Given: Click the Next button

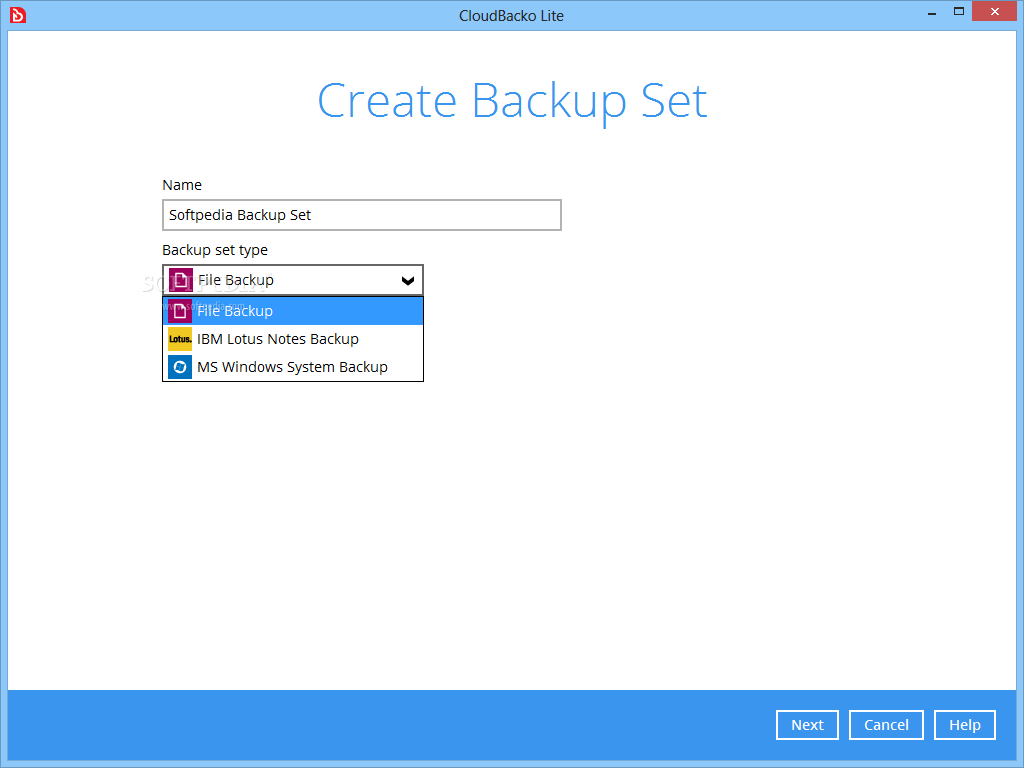Looking at the screenshot, I should (x=807, y=725).
